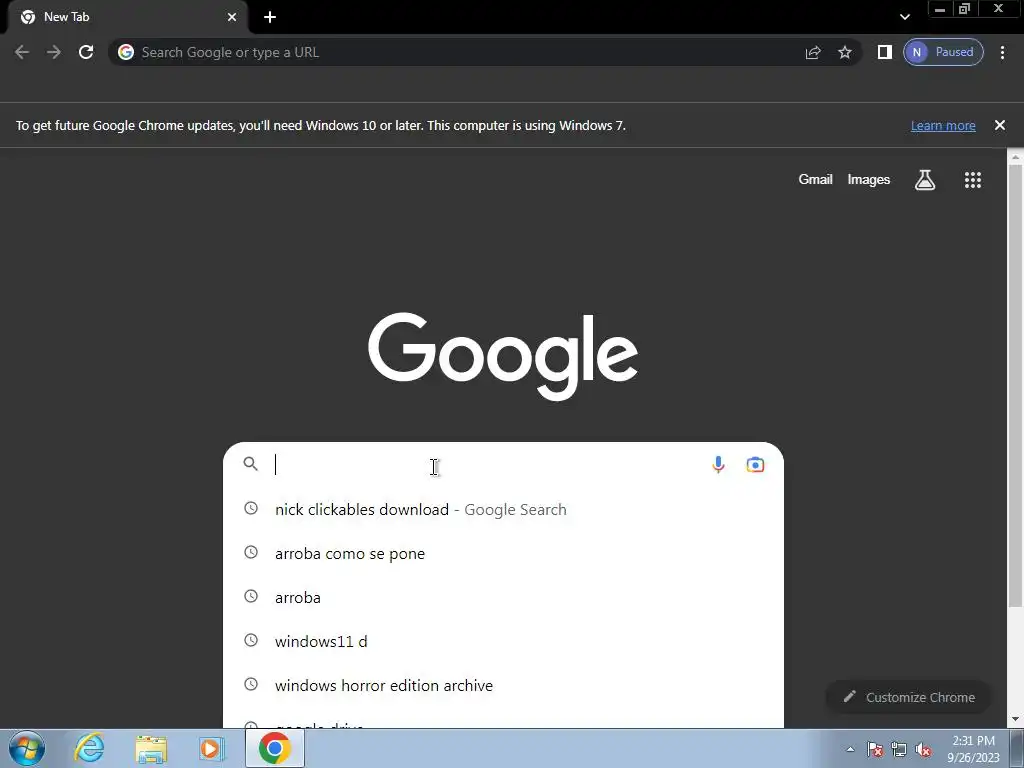Click the forward navigation arrow
Image resolution: width=1024 pixels, height=768 pixels.
point(54,52)
